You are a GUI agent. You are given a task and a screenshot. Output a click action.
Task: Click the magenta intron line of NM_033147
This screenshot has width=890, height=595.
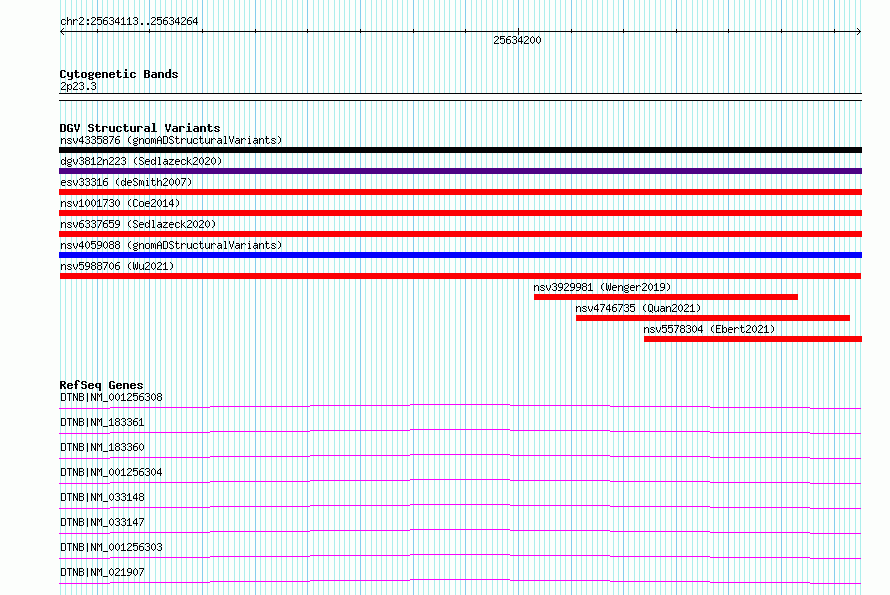[460, 530]
